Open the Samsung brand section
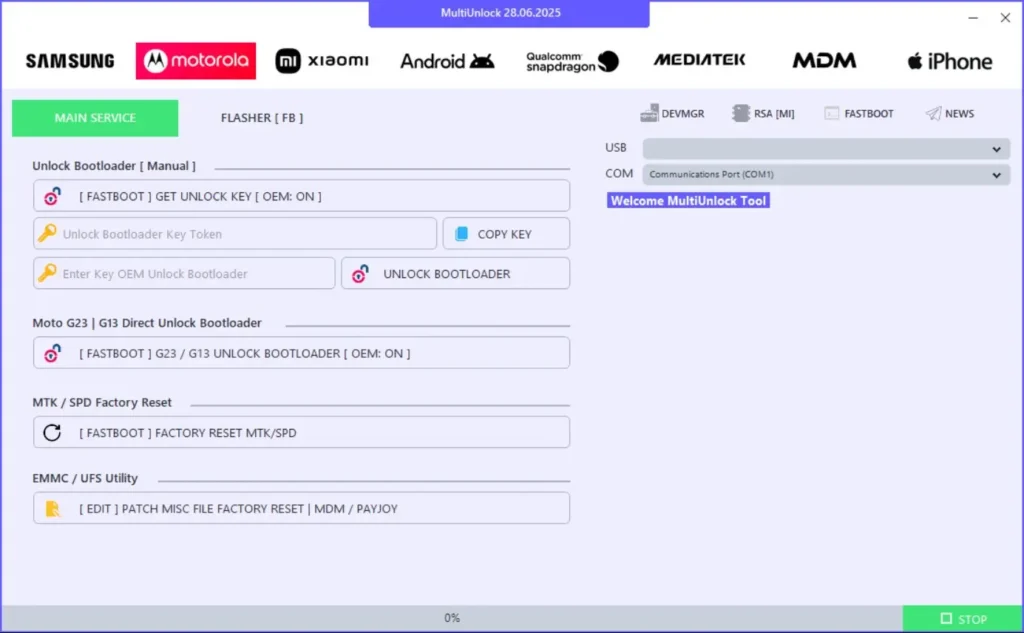This screenshot has height=633, width=1024. tap(70, 61)
